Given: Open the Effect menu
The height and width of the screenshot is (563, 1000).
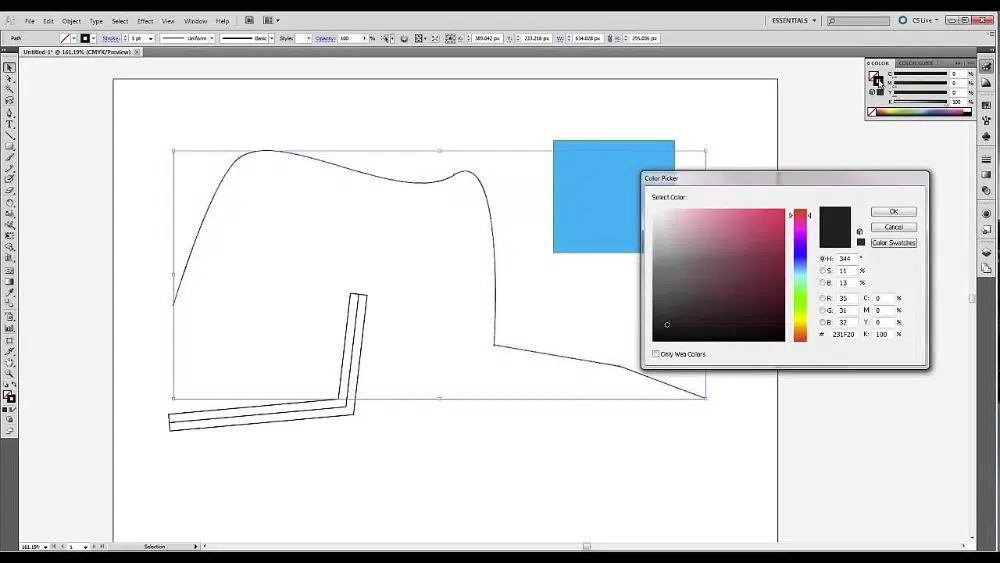Looking at the screenshot, I should (145, 21).
